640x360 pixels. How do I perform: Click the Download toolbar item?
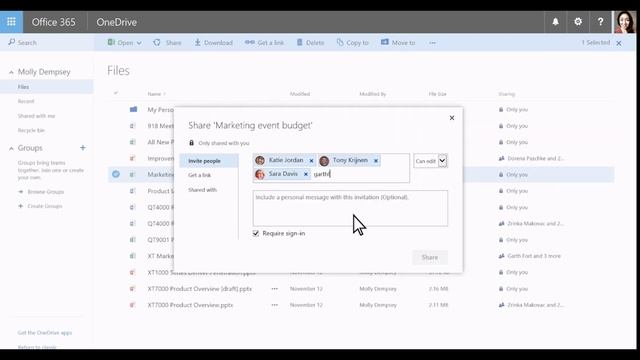[213, 42]
